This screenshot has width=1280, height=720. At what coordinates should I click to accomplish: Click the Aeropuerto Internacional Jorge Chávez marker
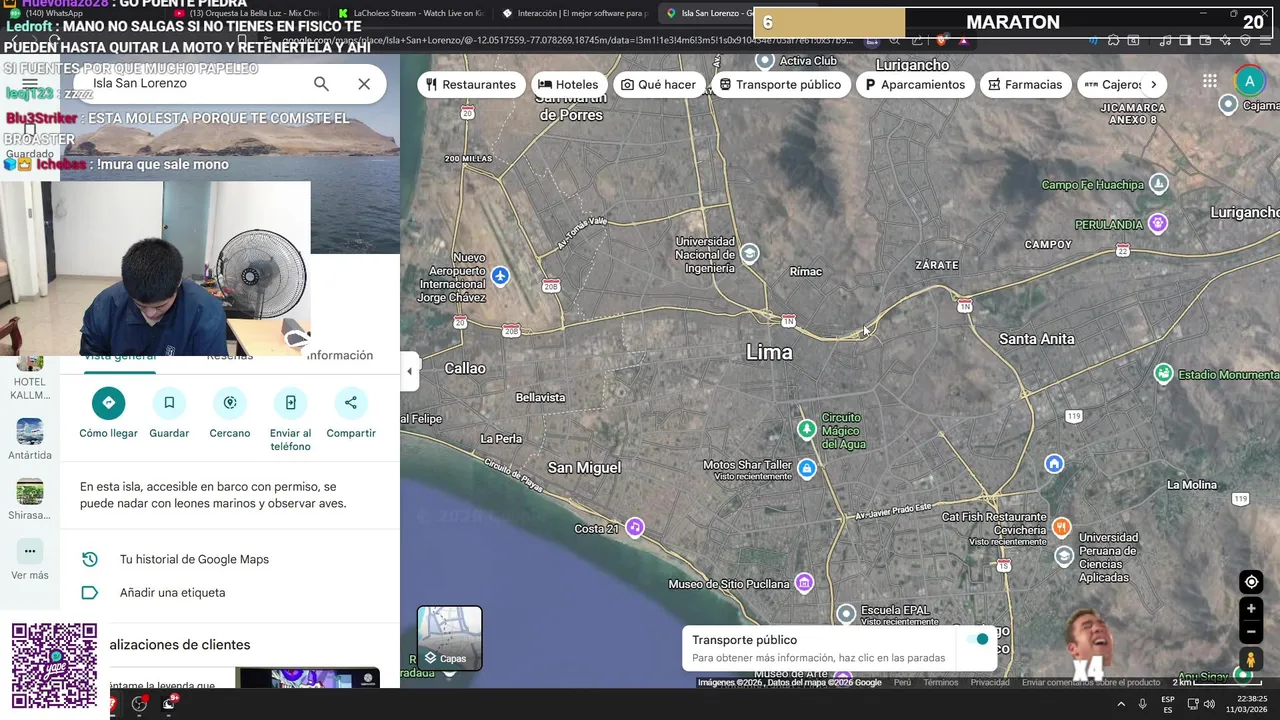point(501,275)
